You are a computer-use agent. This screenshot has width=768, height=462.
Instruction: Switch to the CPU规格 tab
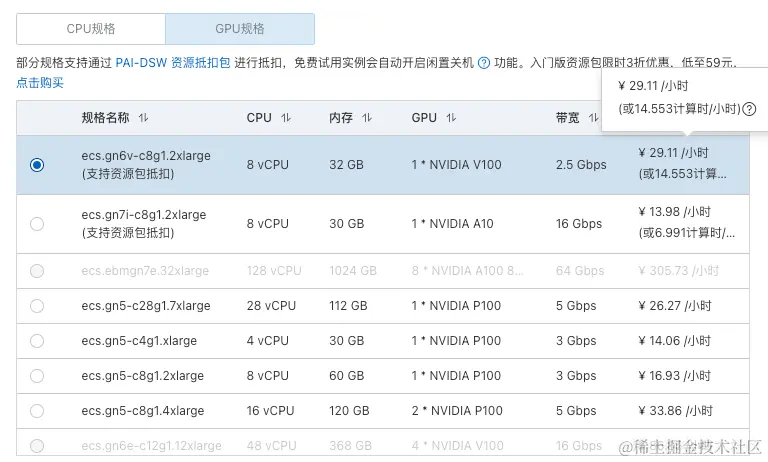click(91, 29)
